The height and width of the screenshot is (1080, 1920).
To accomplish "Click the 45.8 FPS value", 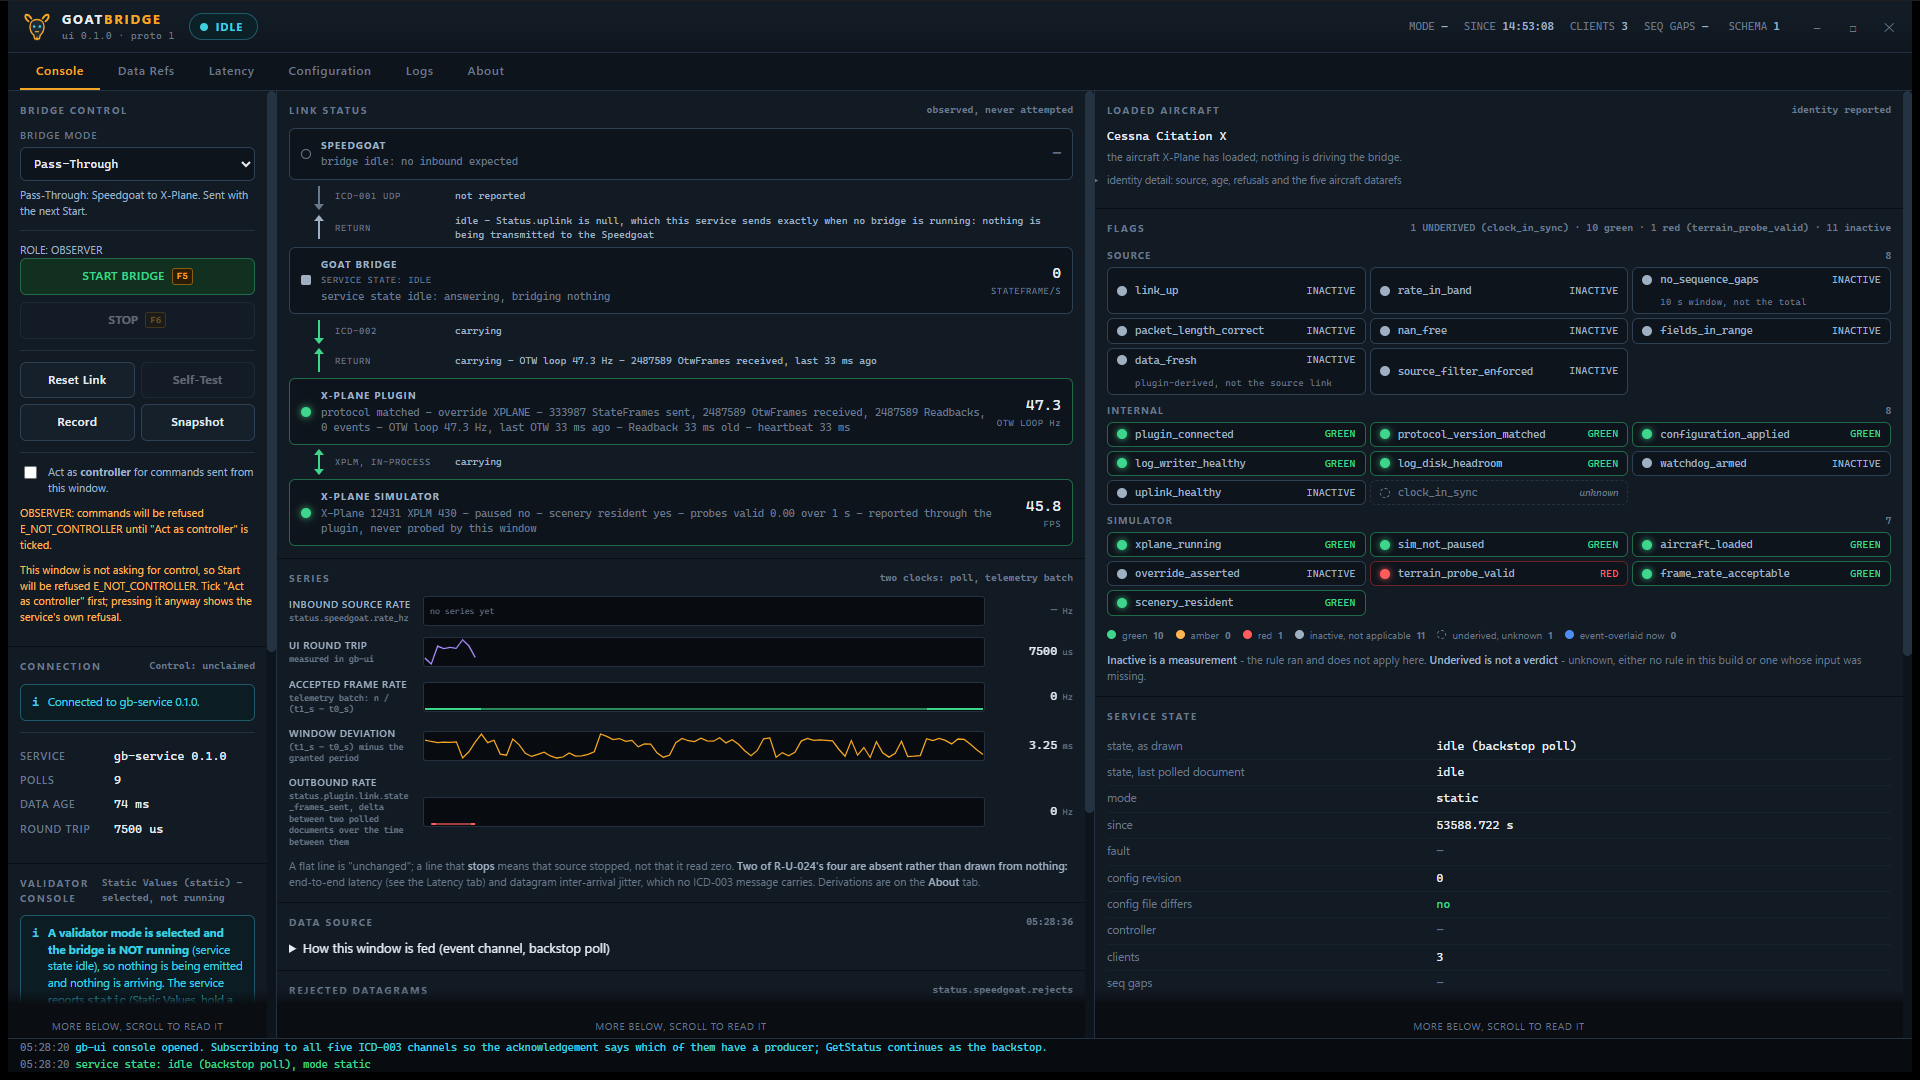I will (x=1043, y=507).
